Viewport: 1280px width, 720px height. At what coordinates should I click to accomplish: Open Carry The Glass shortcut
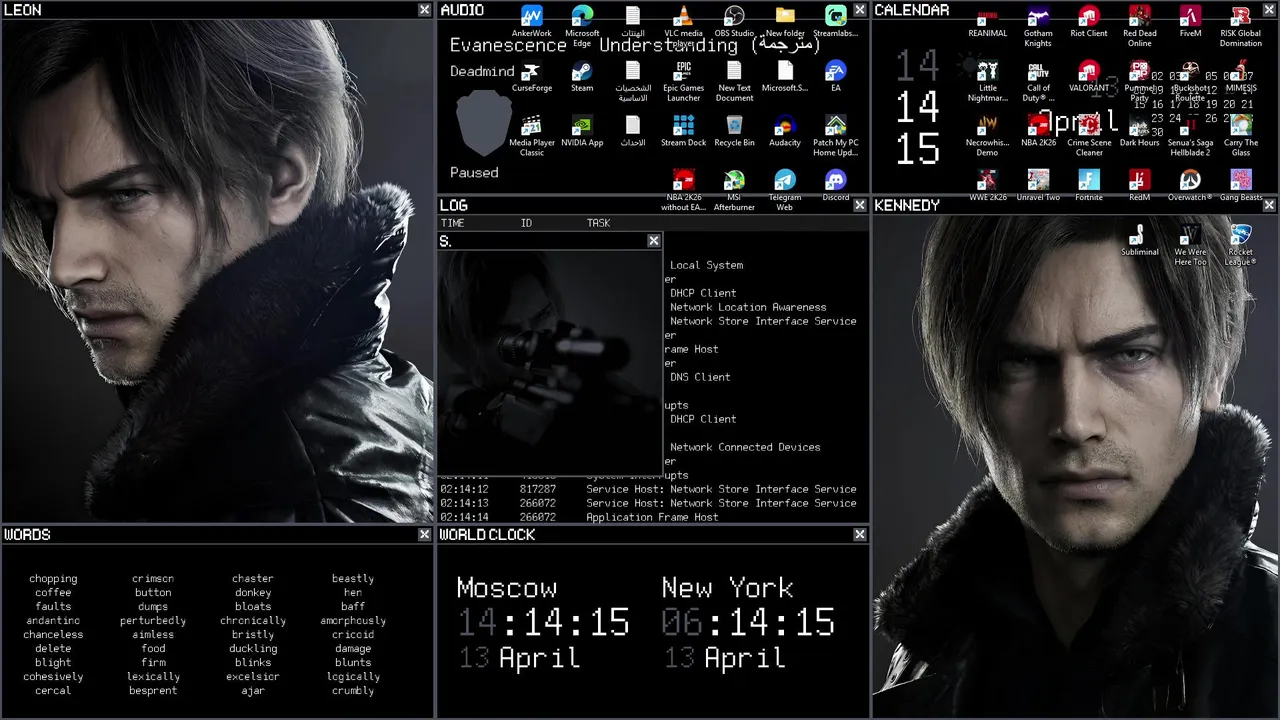(x=1241, y=135)
